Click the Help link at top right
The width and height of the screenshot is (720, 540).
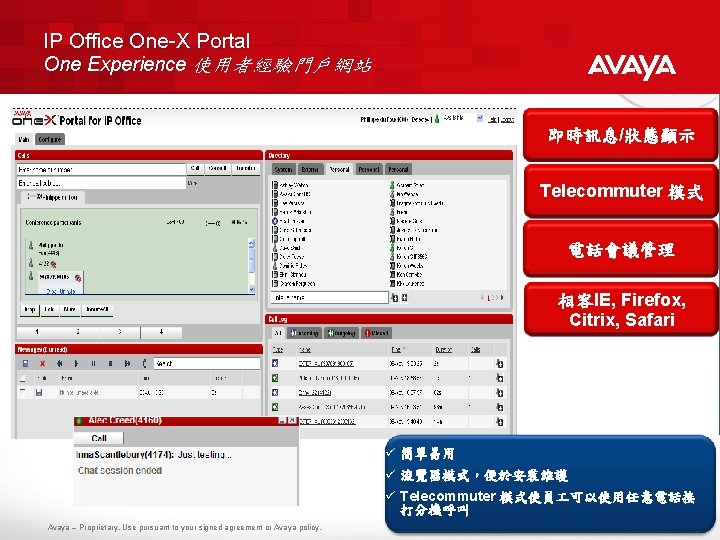coord(493,119)
